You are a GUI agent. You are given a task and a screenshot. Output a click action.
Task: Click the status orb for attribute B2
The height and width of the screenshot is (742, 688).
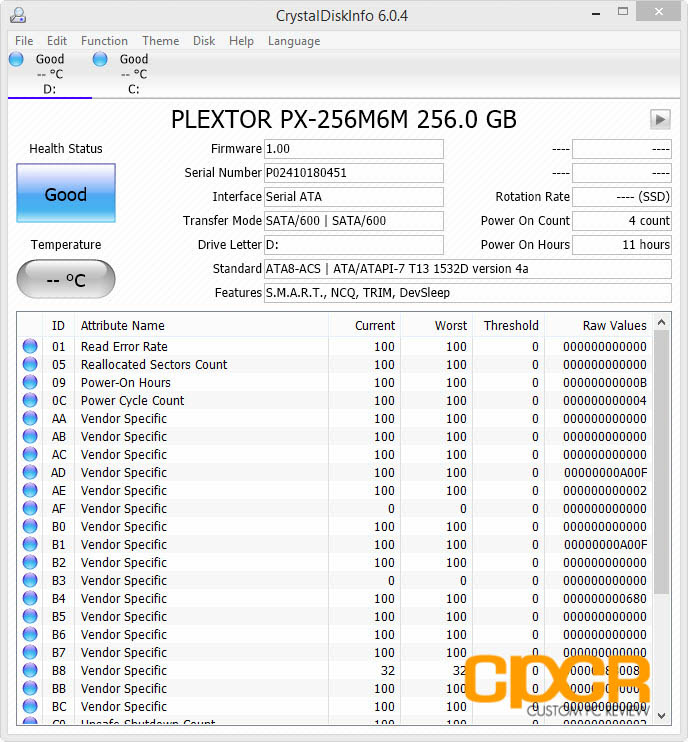(30, 562)
